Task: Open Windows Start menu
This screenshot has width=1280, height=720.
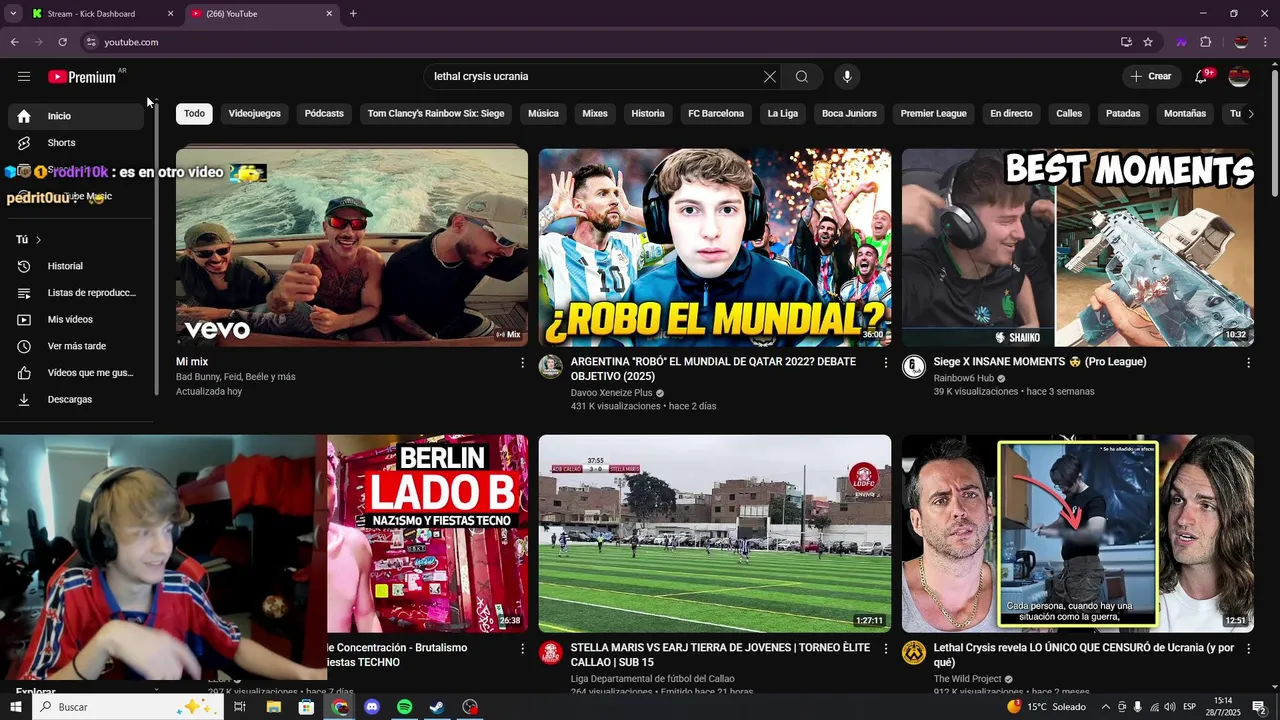Action: pyautogui.click(x=15, y=707)
